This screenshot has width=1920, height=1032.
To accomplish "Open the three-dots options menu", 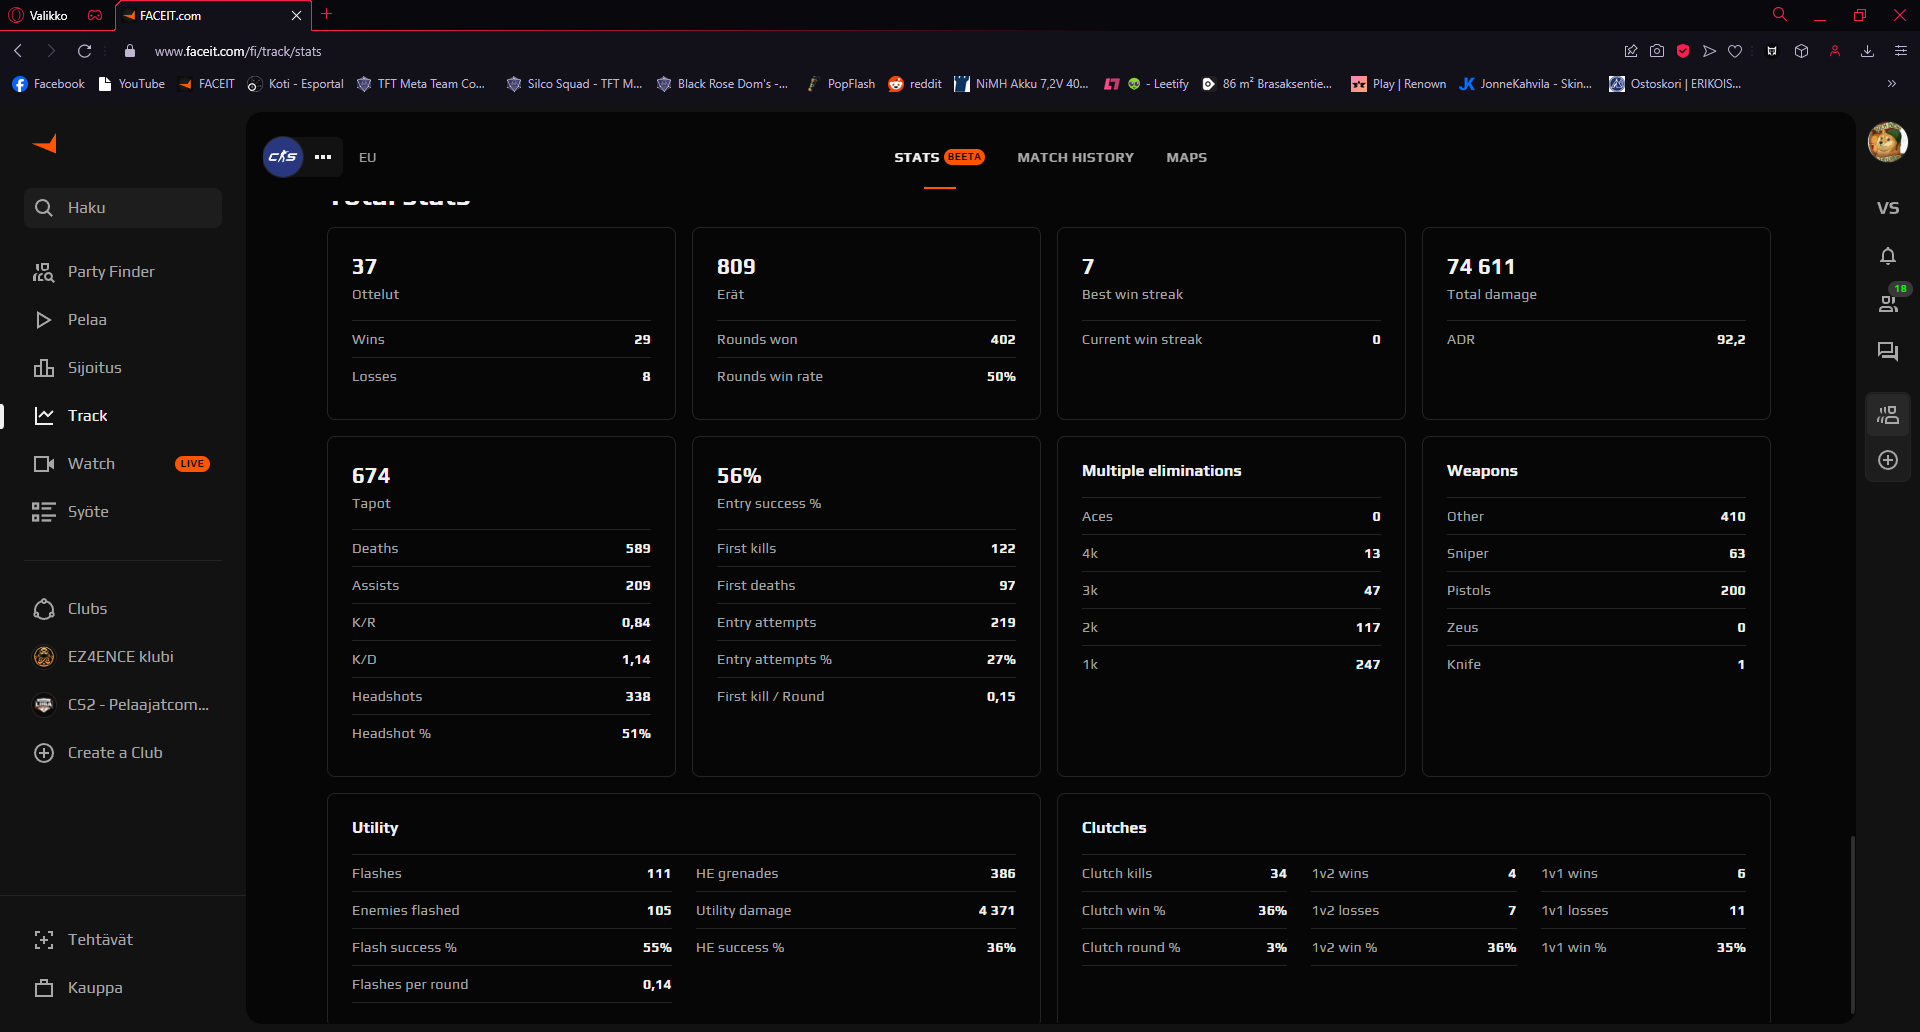I will click(x=323, y=157).
